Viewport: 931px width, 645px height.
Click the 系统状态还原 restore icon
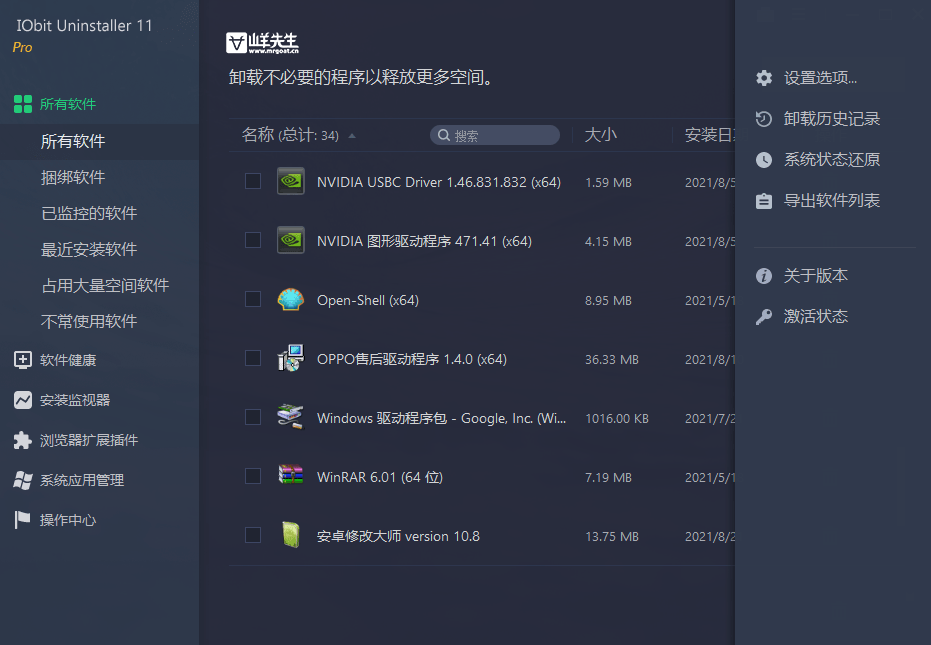815,159
